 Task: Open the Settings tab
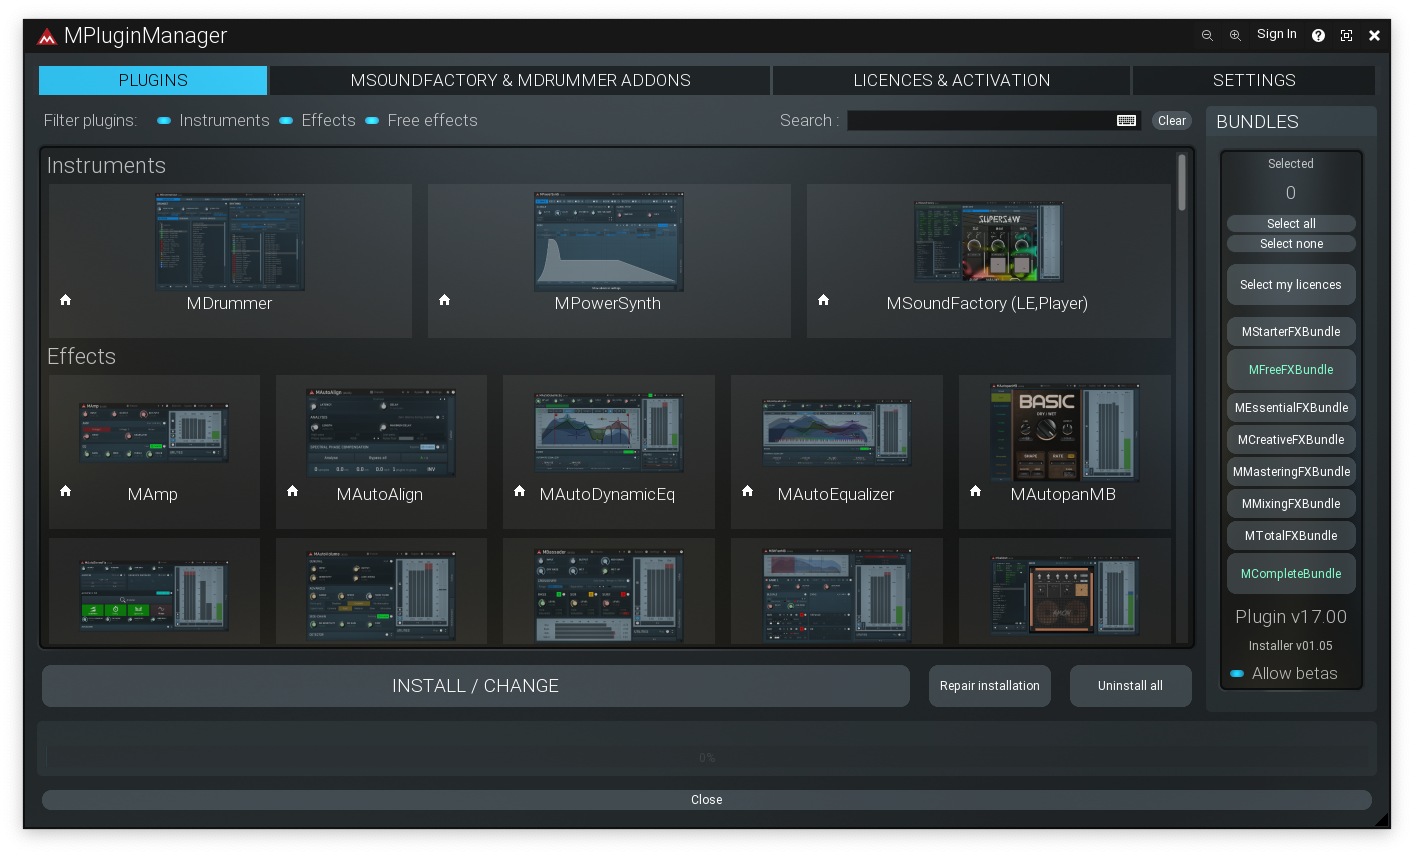coord(1253,80)
